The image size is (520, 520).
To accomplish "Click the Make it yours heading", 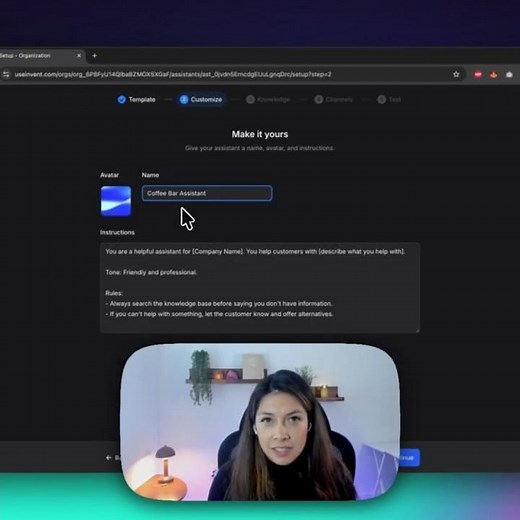I will pos(260,134).
